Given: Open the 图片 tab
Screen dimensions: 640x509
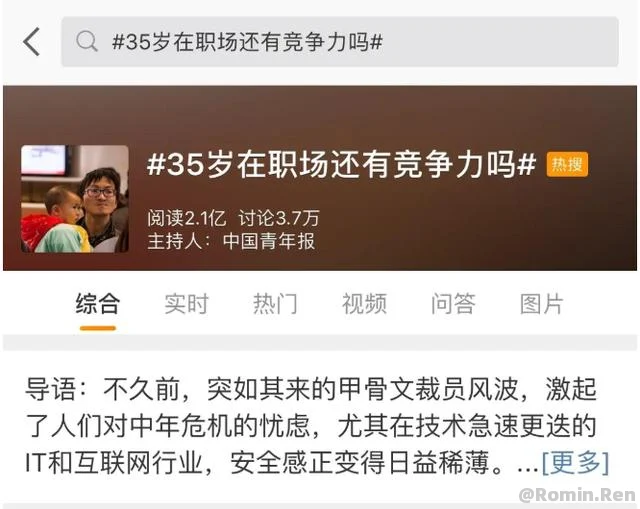Looking at the screenshot, I should tap(542, 303).
